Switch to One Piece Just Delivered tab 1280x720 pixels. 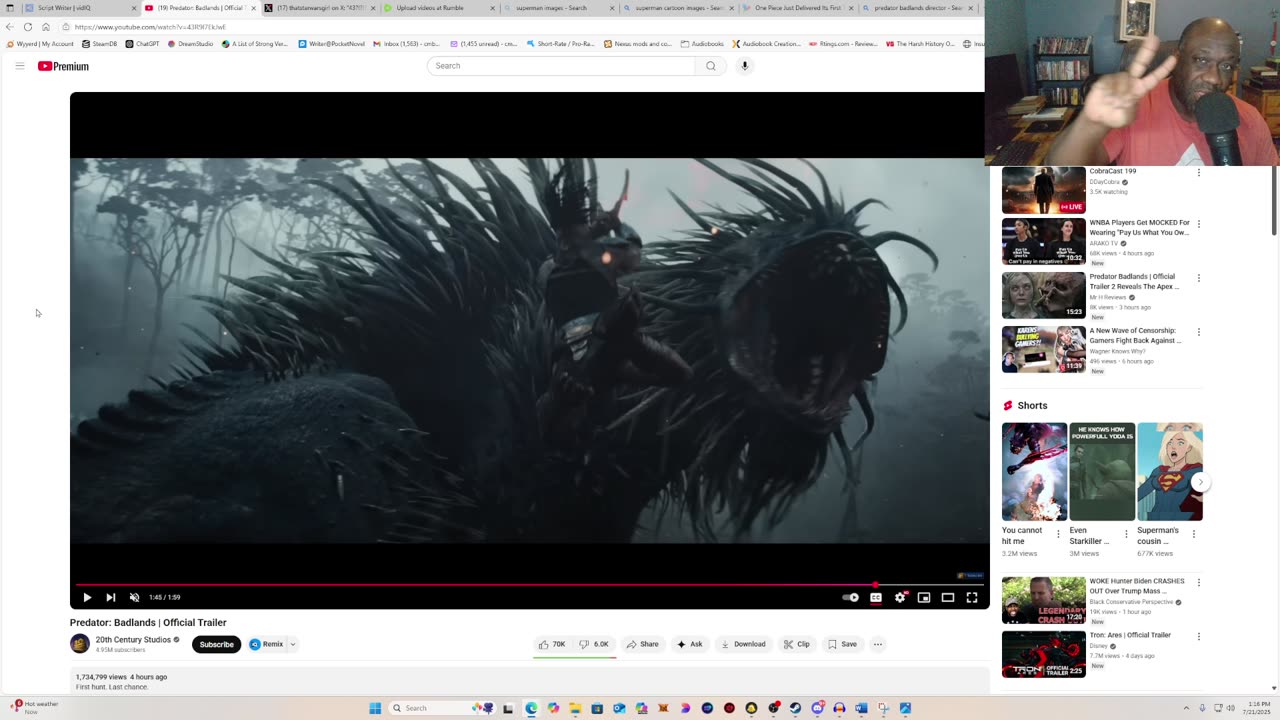pyautogui.click(x=797, y=8)
